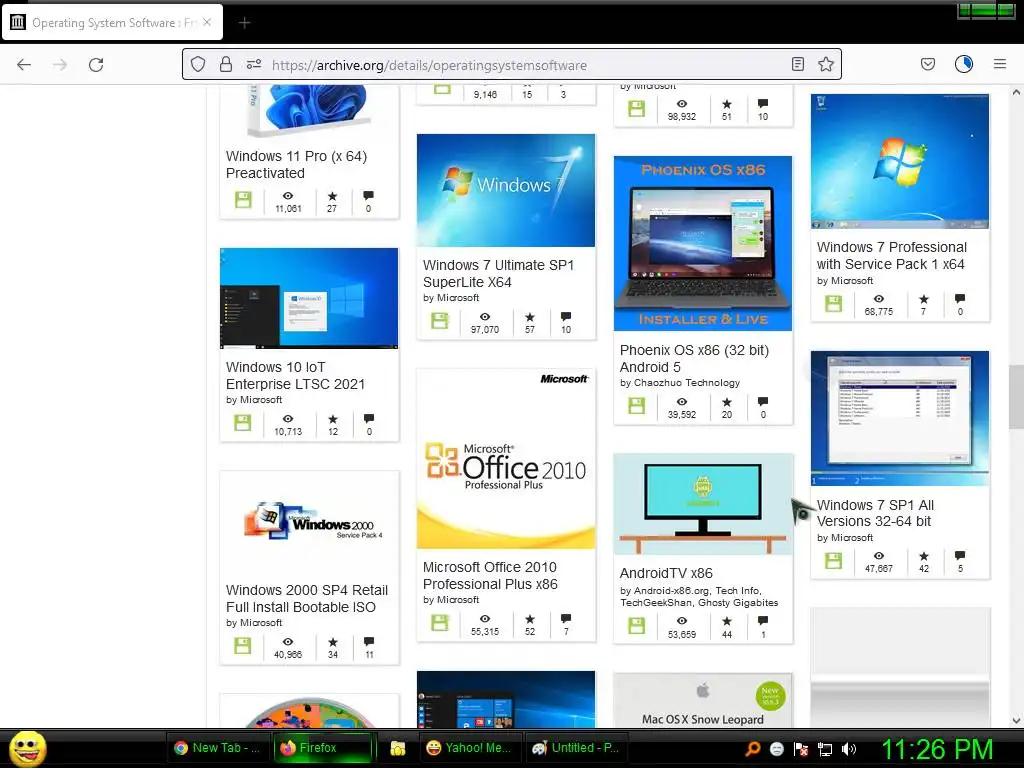Screen dimensions: 1024x768
Task: Click floppy icon for Windows 2000 SP4
Action: click(243, 647)
